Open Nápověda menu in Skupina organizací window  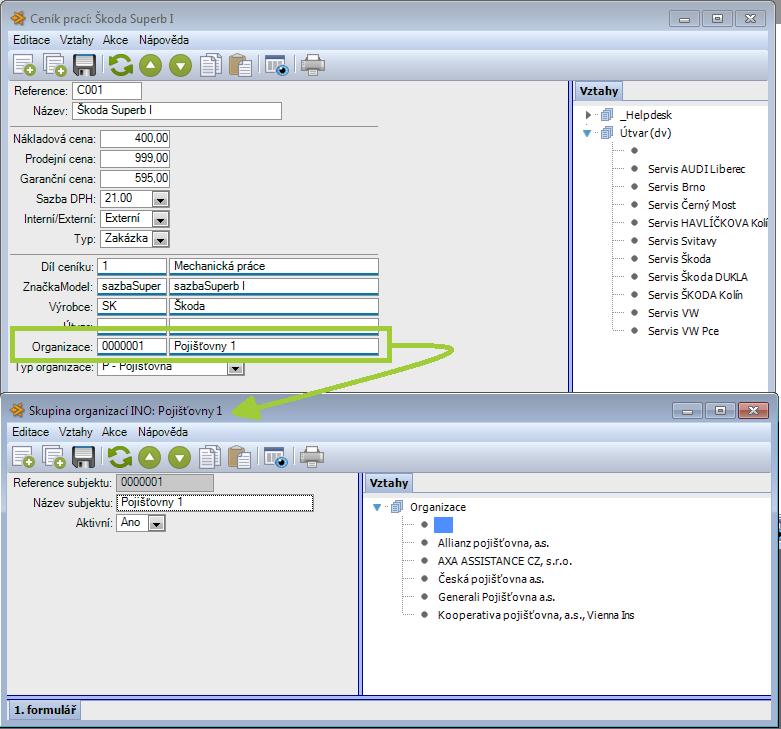163,432
